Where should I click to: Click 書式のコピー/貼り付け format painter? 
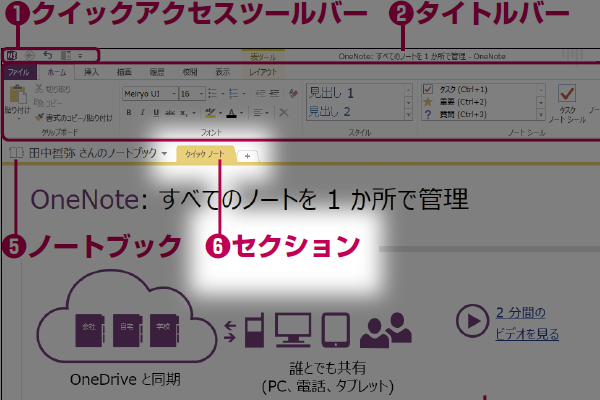coord(73,118)
